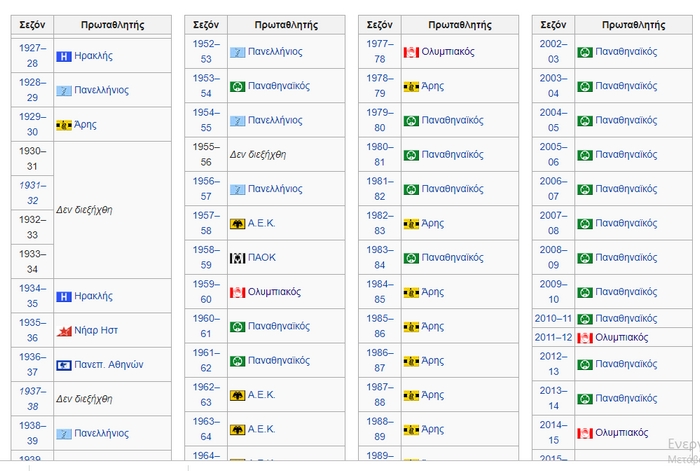The image size is (700, 471).
Task: Click the Πανελλήνιος flag icon in the 1928–29 row
Action: click(64, 91)
